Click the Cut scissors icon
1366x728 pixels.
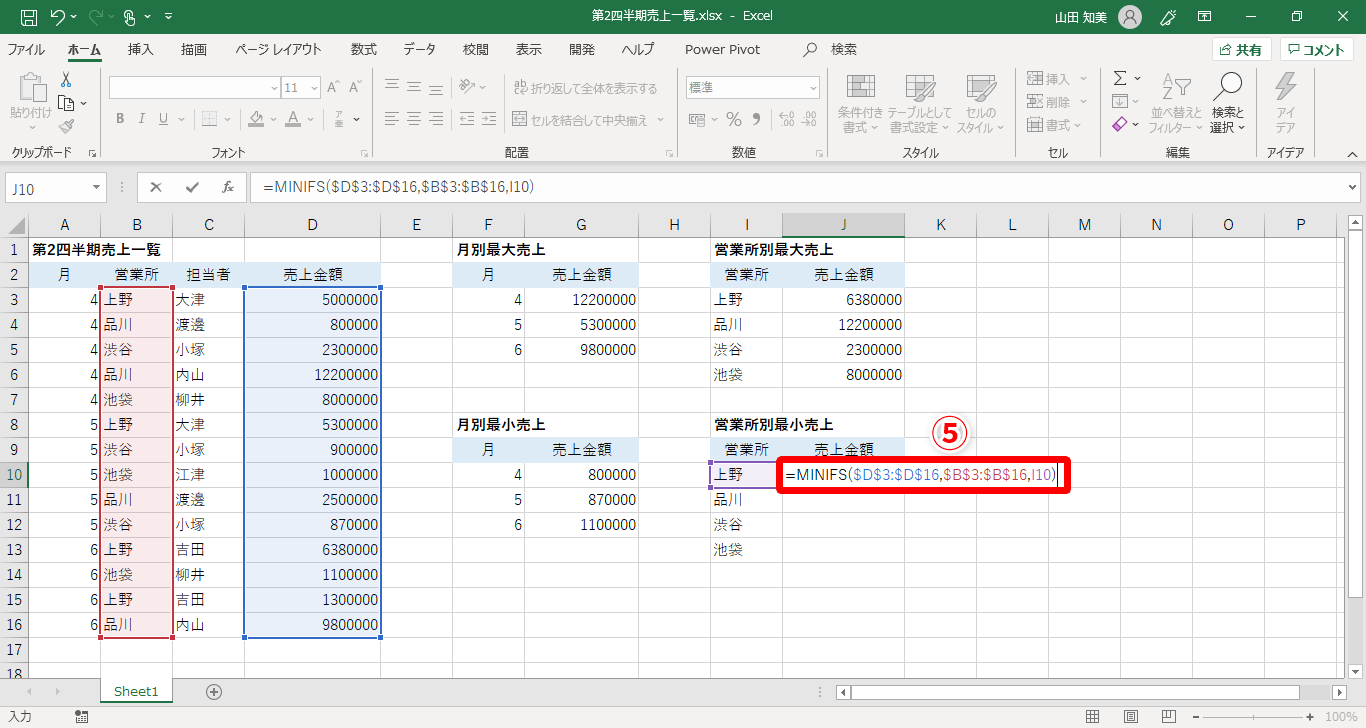tap(66, 79)
